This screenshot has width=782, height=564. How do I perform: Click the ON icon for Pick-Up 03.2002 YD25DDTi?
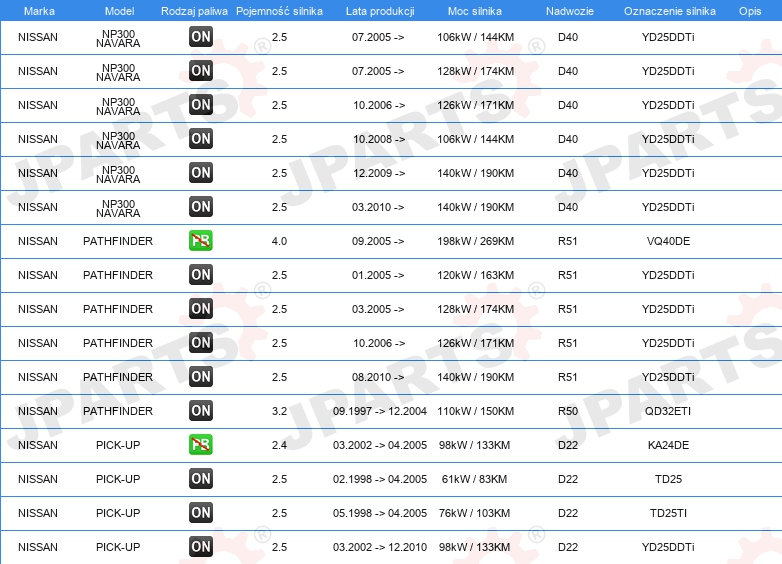201,547
